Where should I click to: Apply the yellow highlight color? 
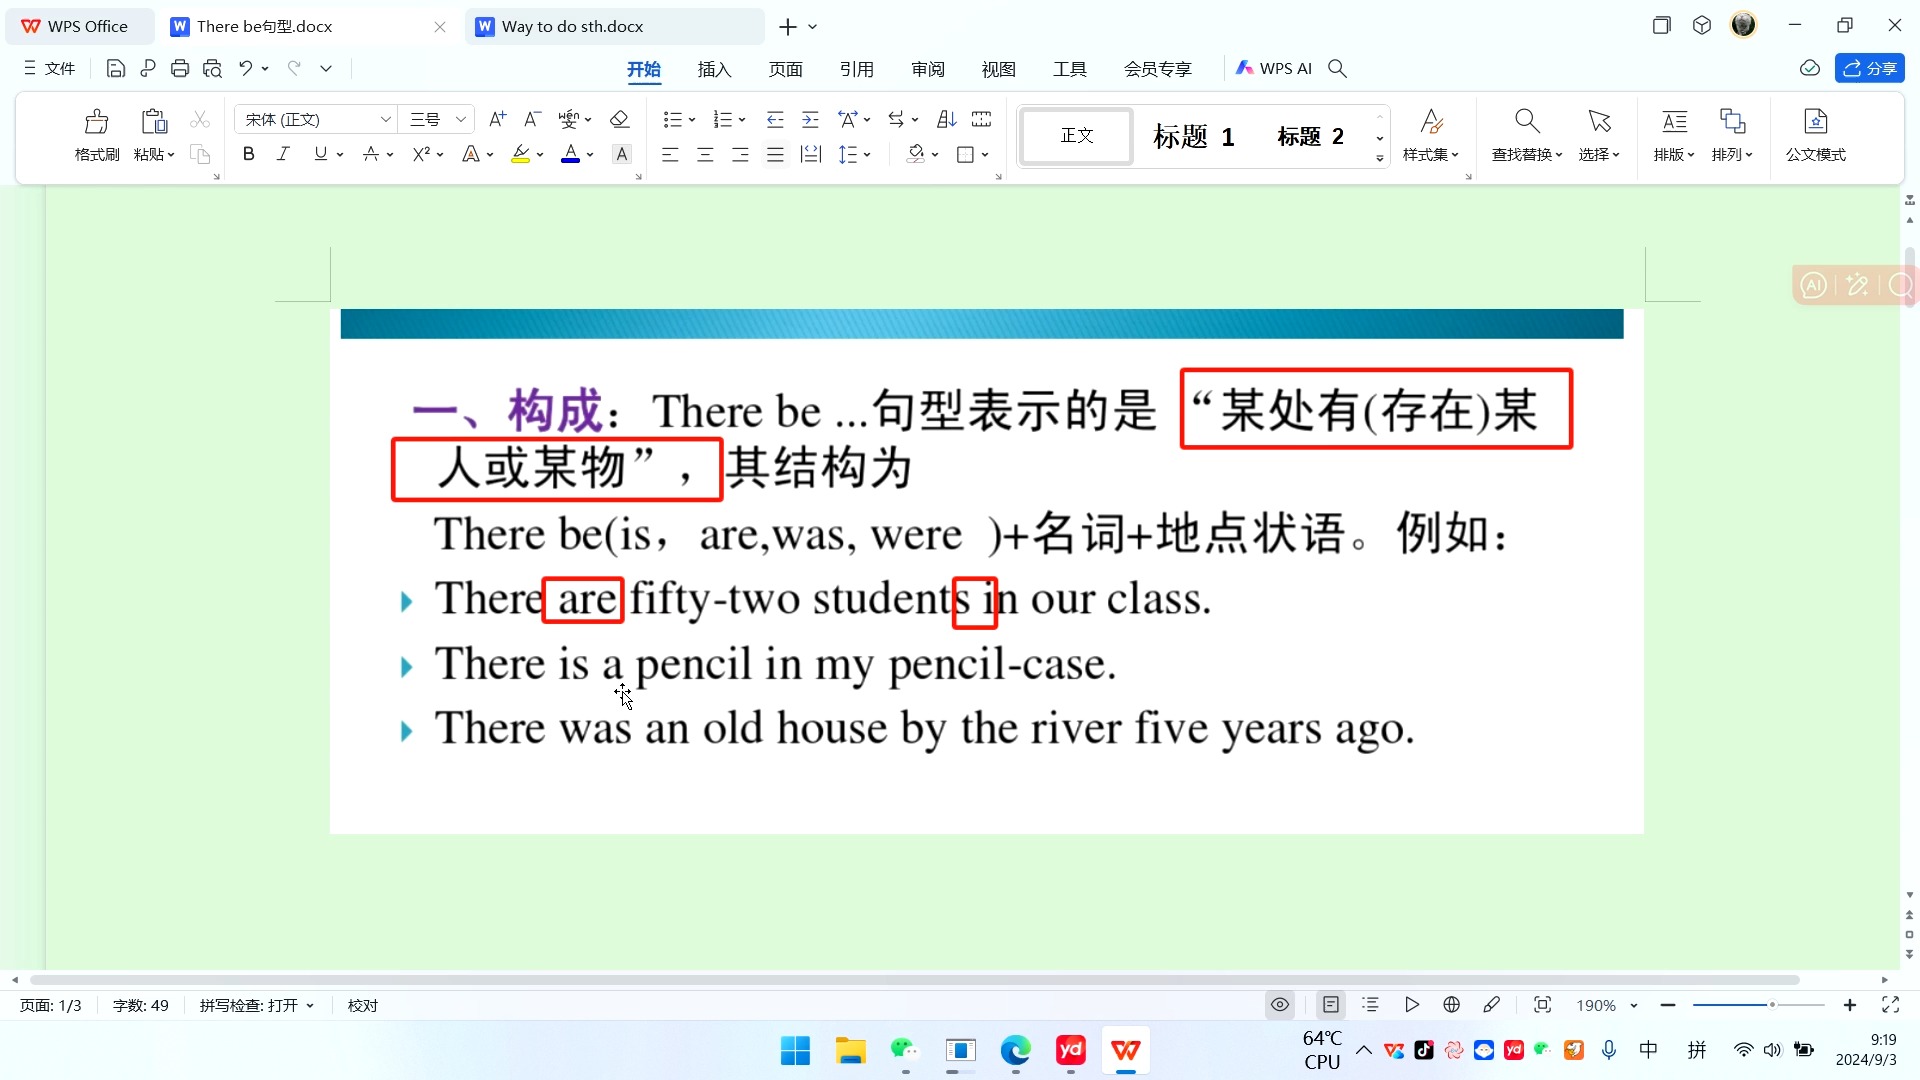coord(520,155)
